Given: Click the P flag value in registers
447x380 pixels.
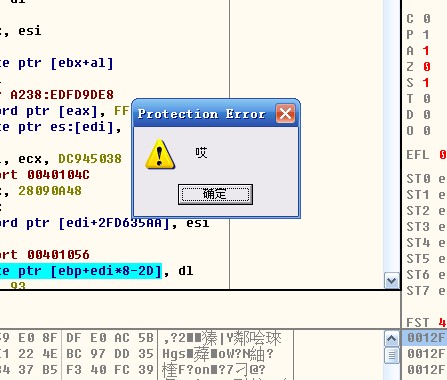Looking at the screenshot, I should pyautogui.click(x=426, y=35).
